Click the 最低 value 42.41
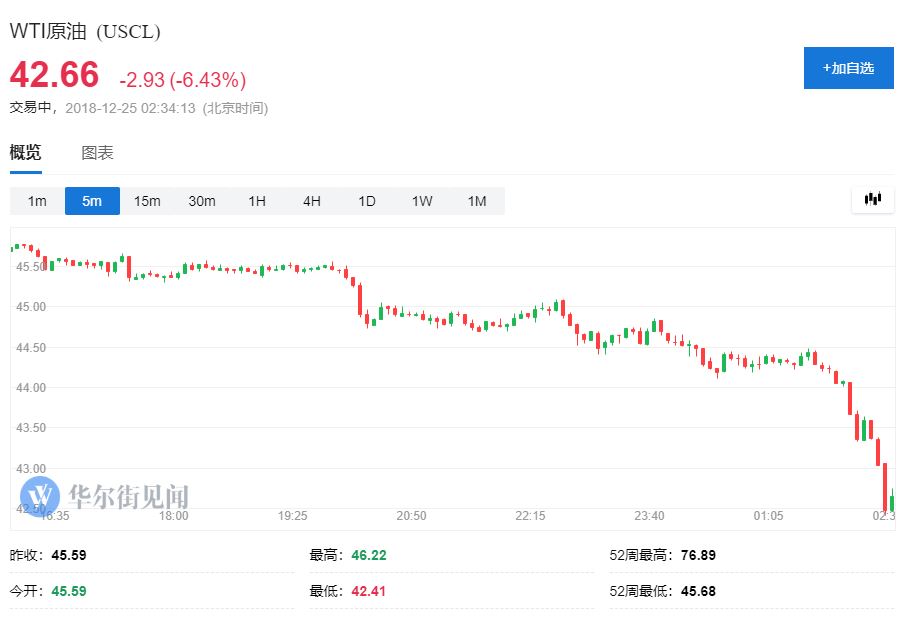Image resolution: width=907 pixels, height=626 pixels. (x=368, y=591)
